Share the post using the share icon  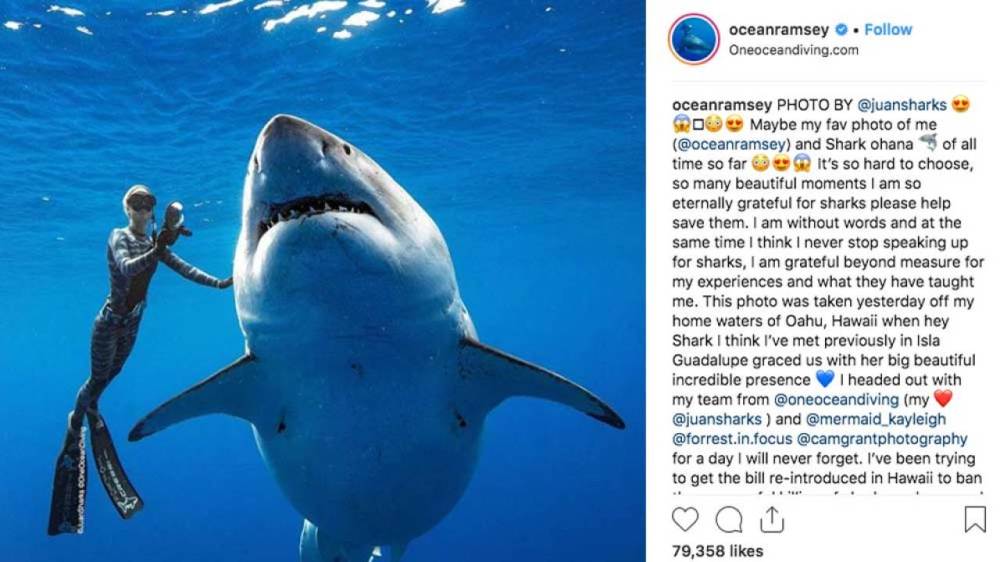[x=772, y=519]
